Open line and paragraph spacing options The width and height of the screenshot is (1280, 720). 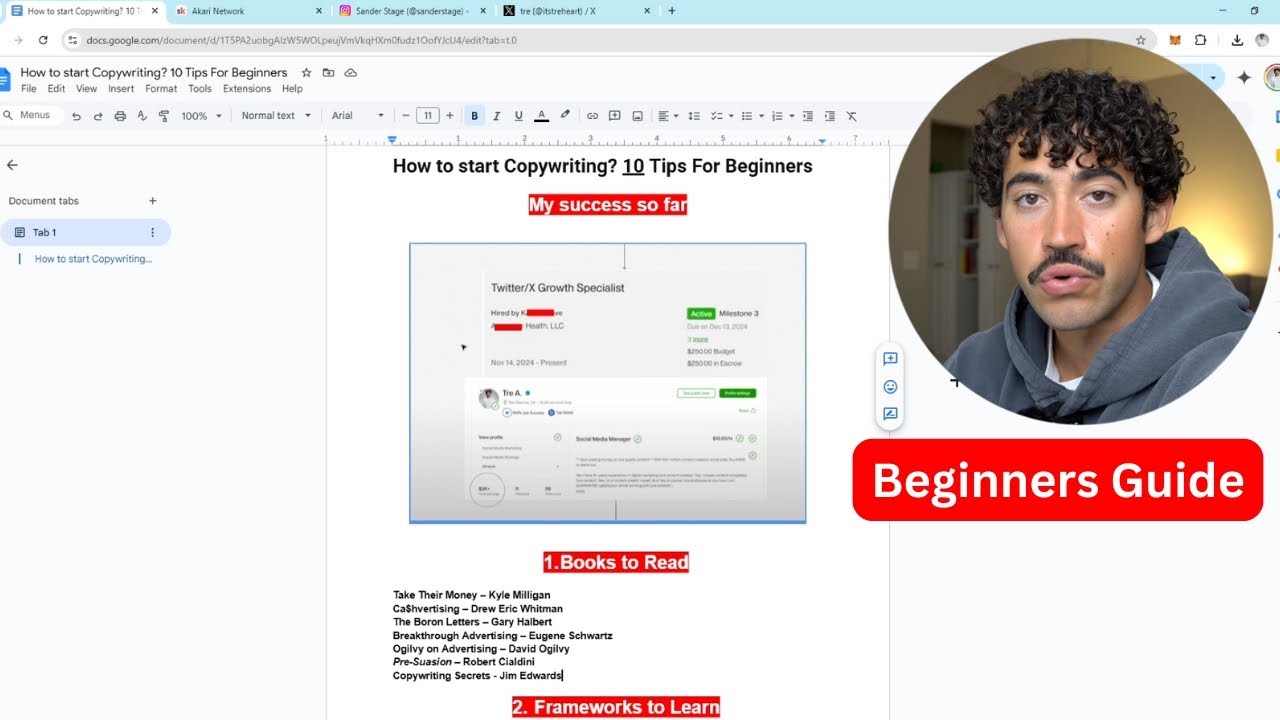click(694, 116)
